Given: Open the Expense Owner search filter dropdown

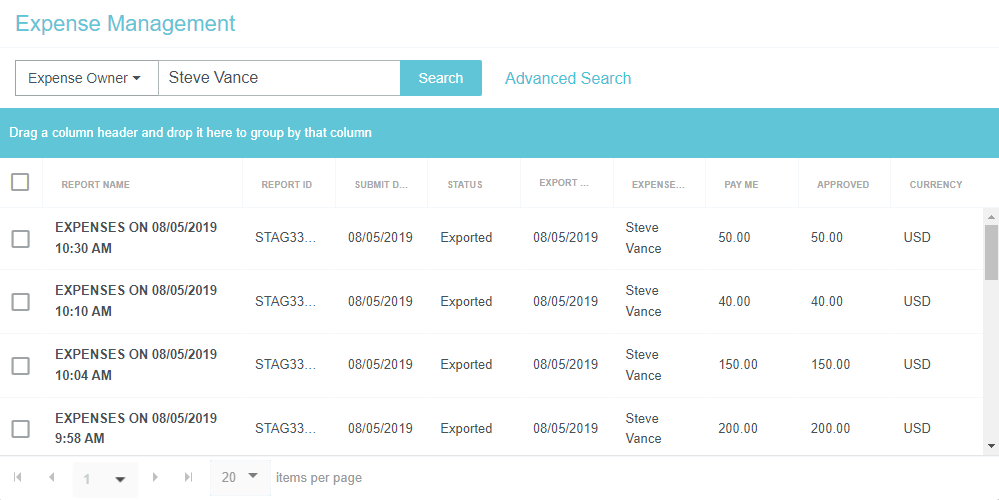Looking at the screenshot, I should point(86,78).
